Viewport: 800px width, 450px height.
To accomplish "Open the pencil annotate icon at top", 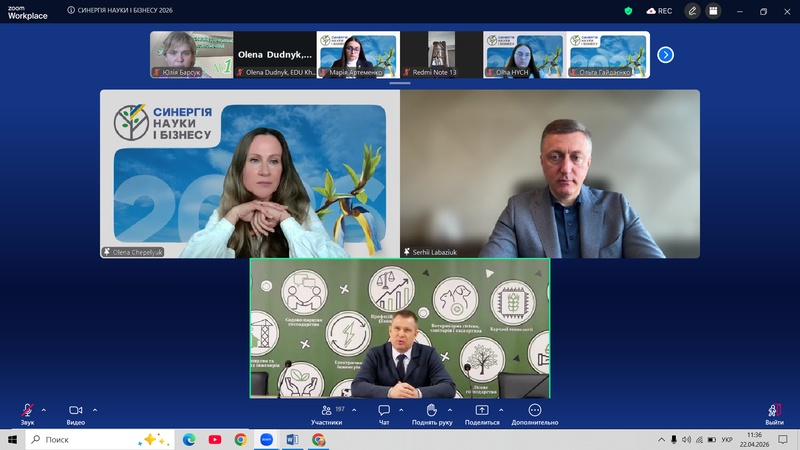I will pos(692,11).
